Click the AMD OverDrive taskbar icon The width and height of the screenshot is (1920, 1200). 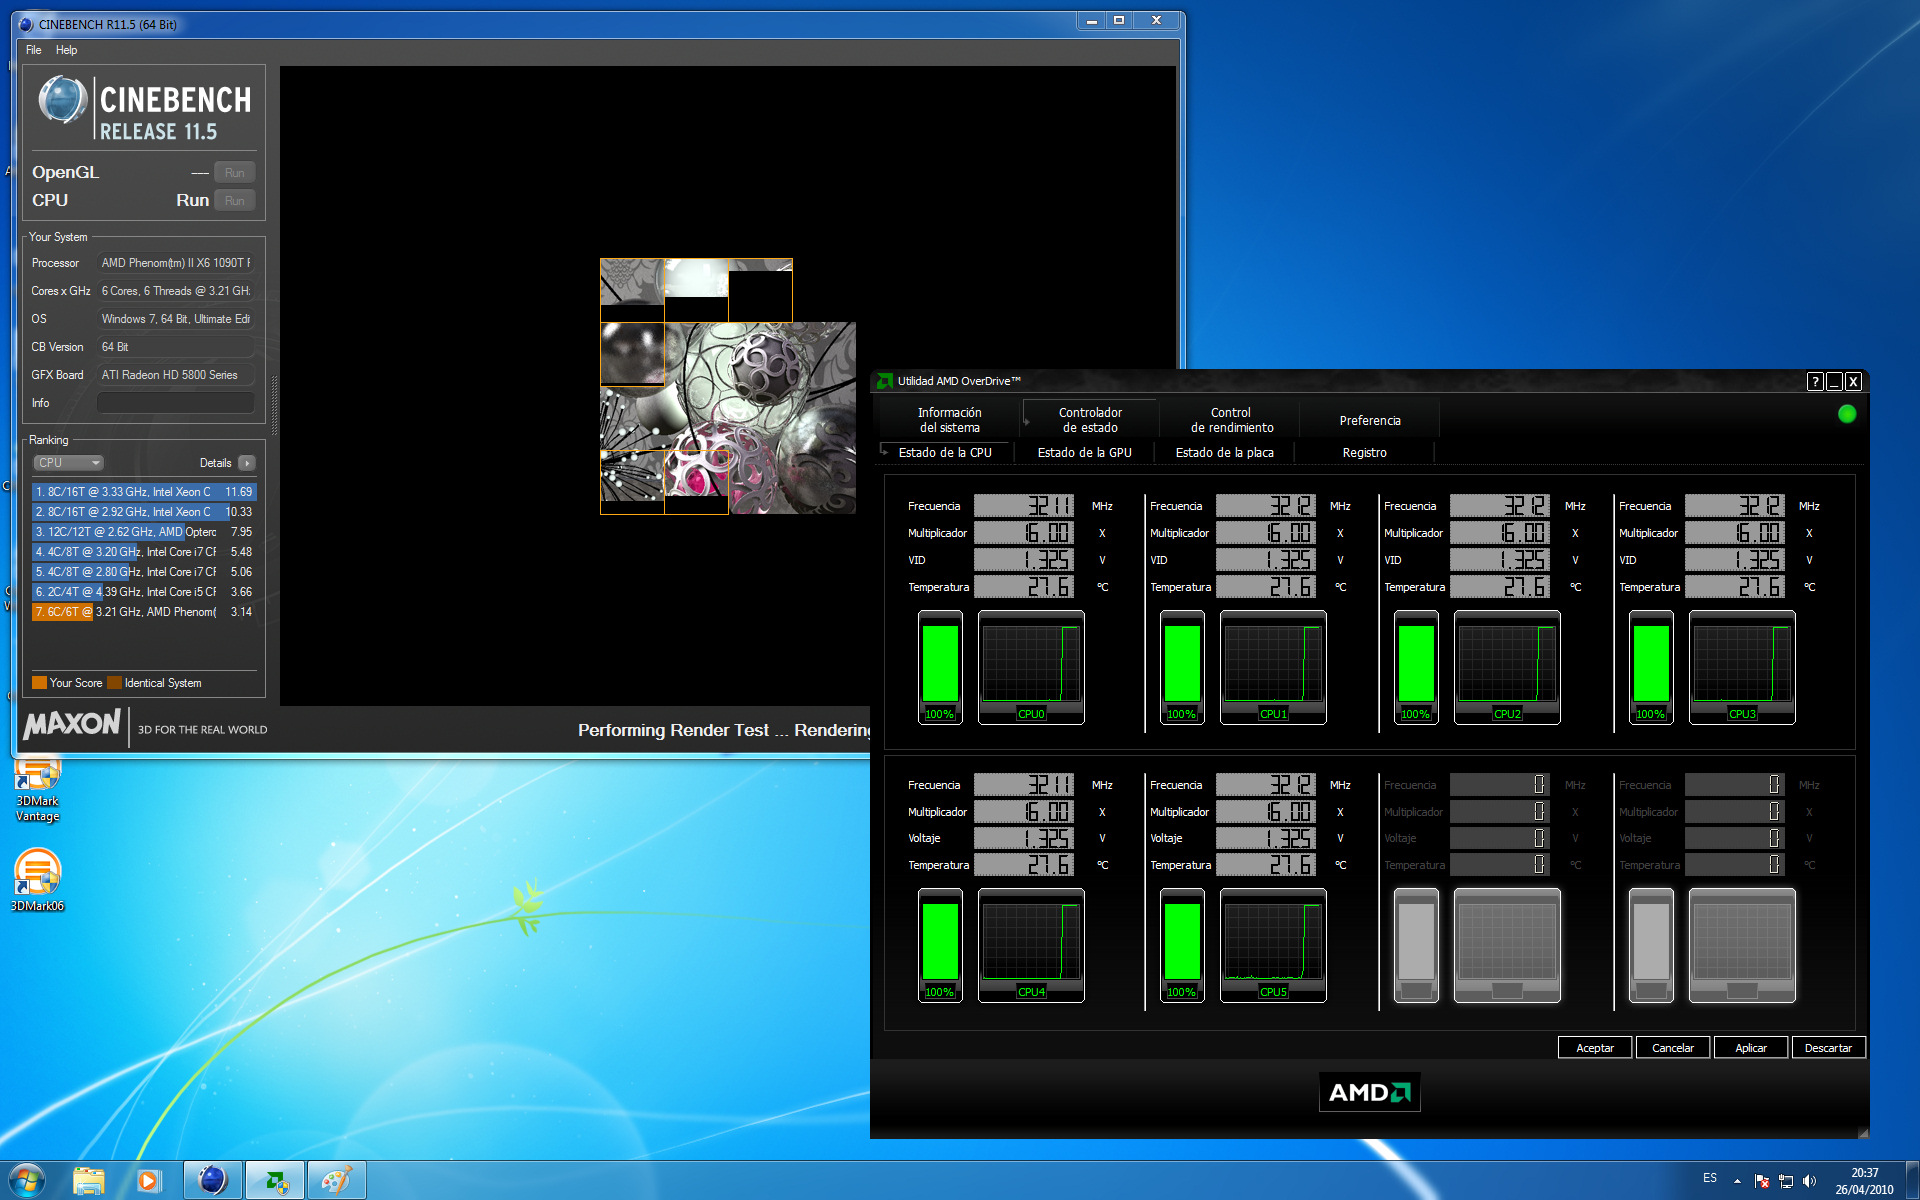[x=274, y=1180]
